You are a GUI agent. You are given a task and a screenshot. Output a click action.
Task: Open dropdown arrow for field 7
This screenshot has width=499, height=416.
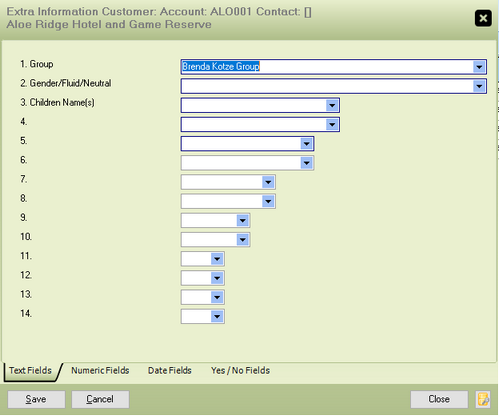[268, 182]
